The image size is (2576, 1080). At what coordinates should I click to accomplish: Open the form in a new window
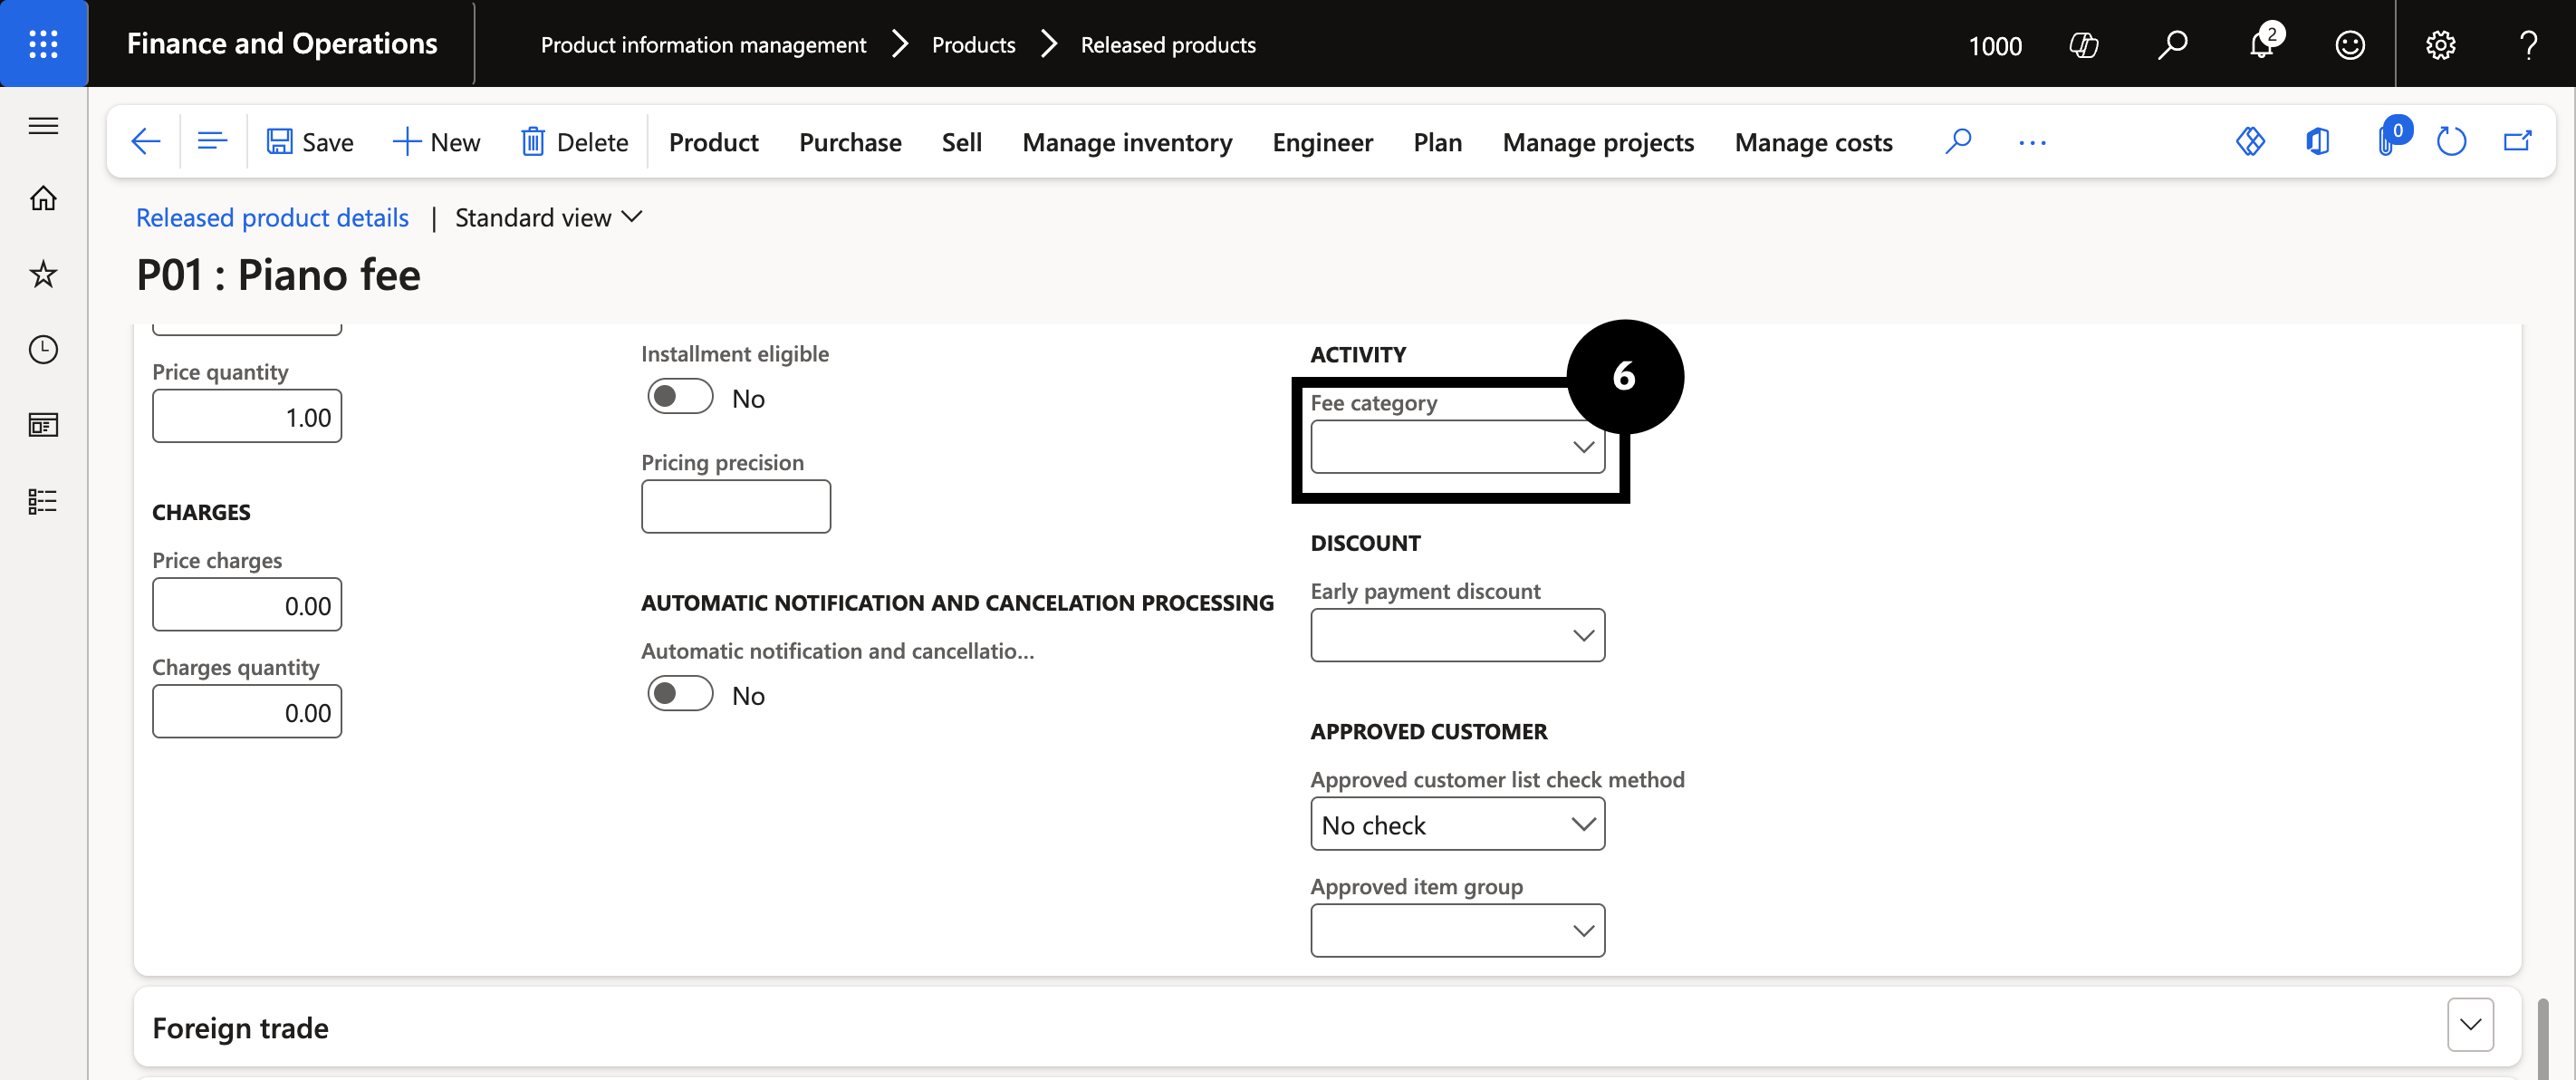[x=2517, y=142]
